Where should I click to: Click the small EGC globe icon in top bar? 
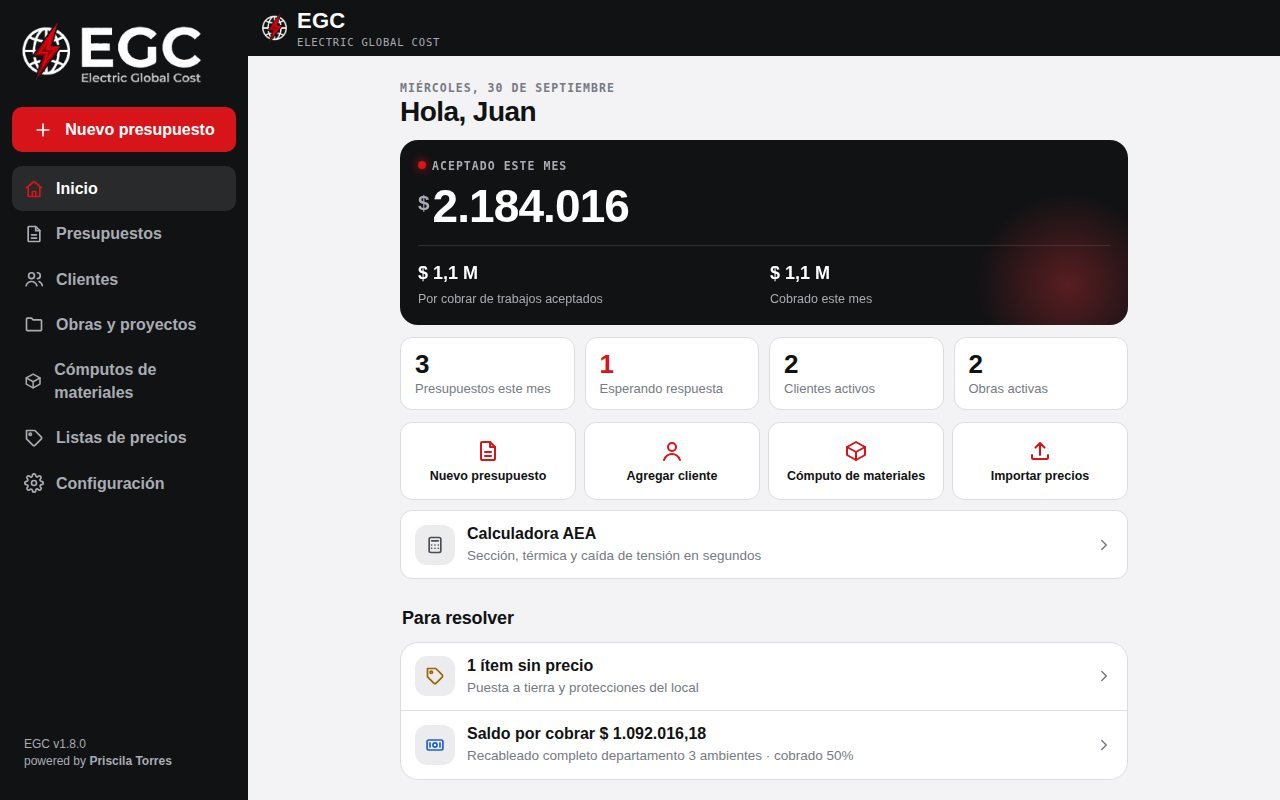tap(274, 28)
